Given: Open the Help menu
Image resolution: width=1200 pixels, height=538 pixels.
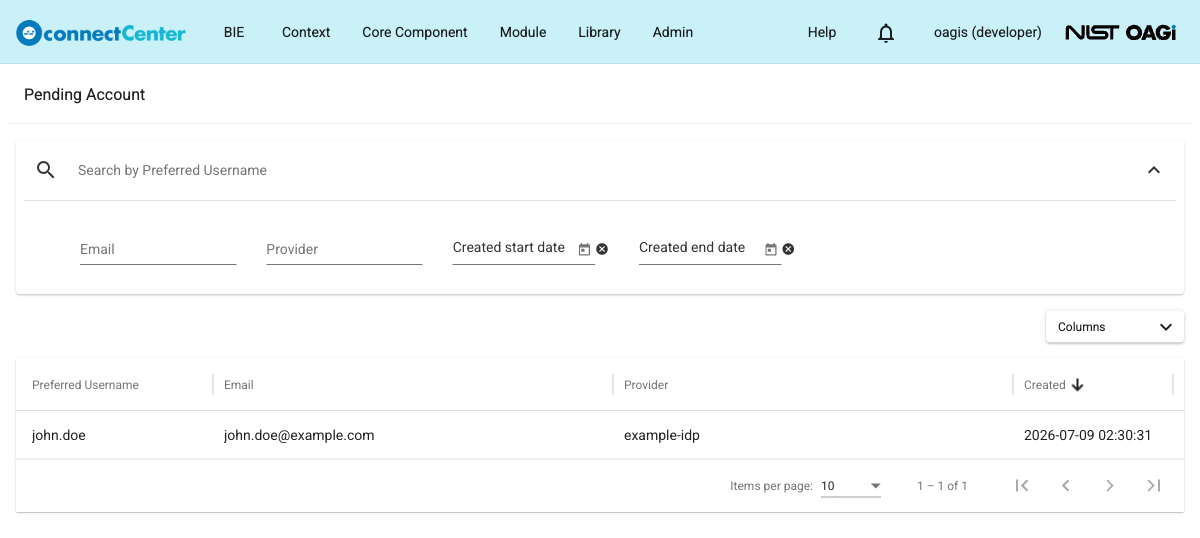Looking at the screenshot, I should (x=822, y=32).
